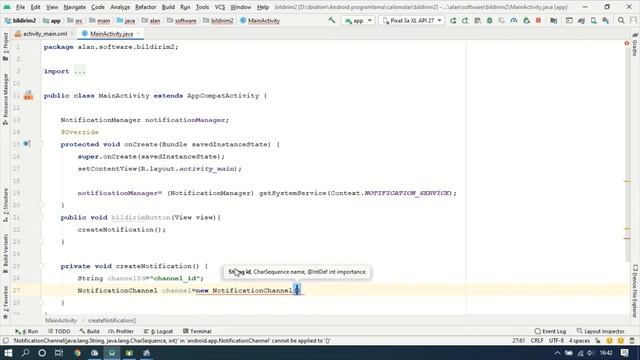Image resolution: width=640 pixels, height=360 pixels.
Task: Click the bildirim2 breadcrumb at navigation bar start
Action: (x=20, y=20)
